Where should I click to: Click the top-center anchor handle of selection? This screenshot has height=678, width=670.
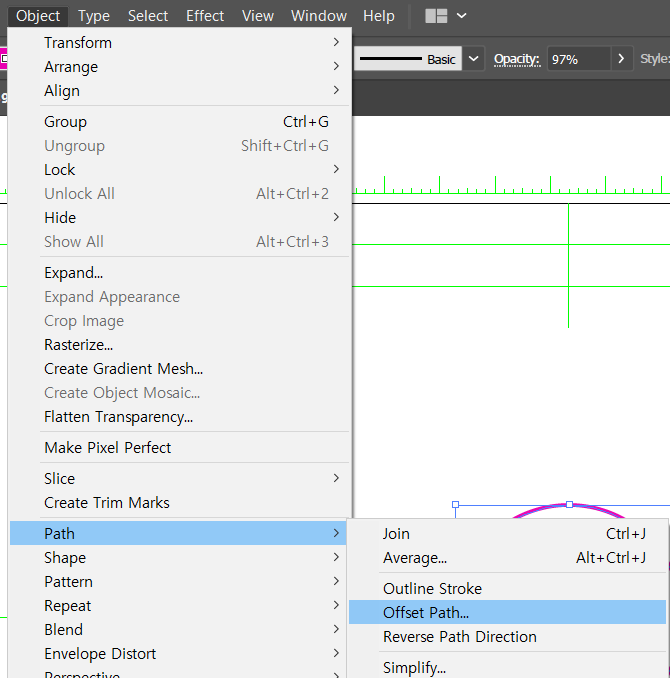click(x=569, y=505)
